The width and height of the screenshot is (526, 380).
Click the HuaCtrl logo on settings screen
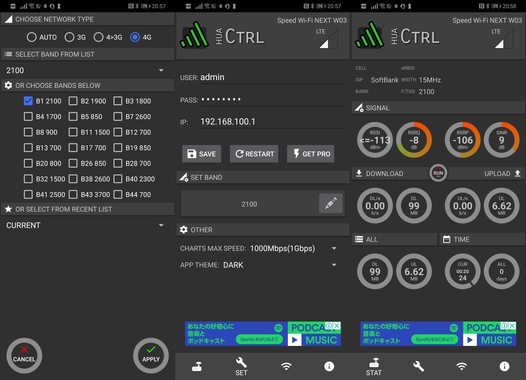[x=195, y=35]
